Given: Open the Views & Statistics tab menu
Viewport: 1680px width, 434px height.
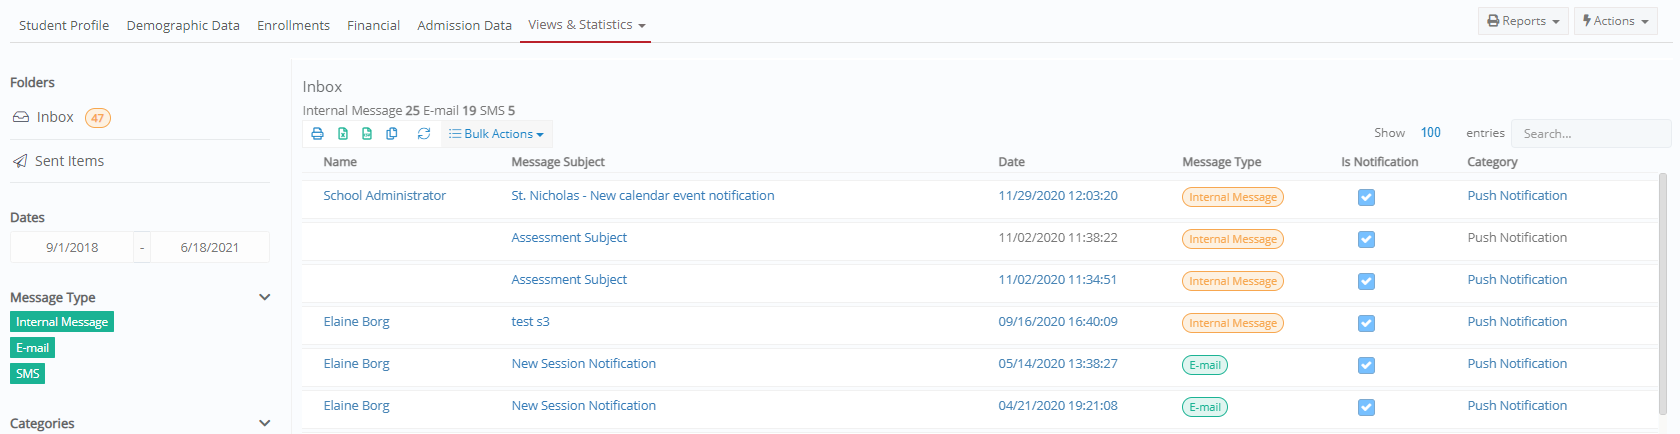Looking at the screenshot, I should (586, 25).
